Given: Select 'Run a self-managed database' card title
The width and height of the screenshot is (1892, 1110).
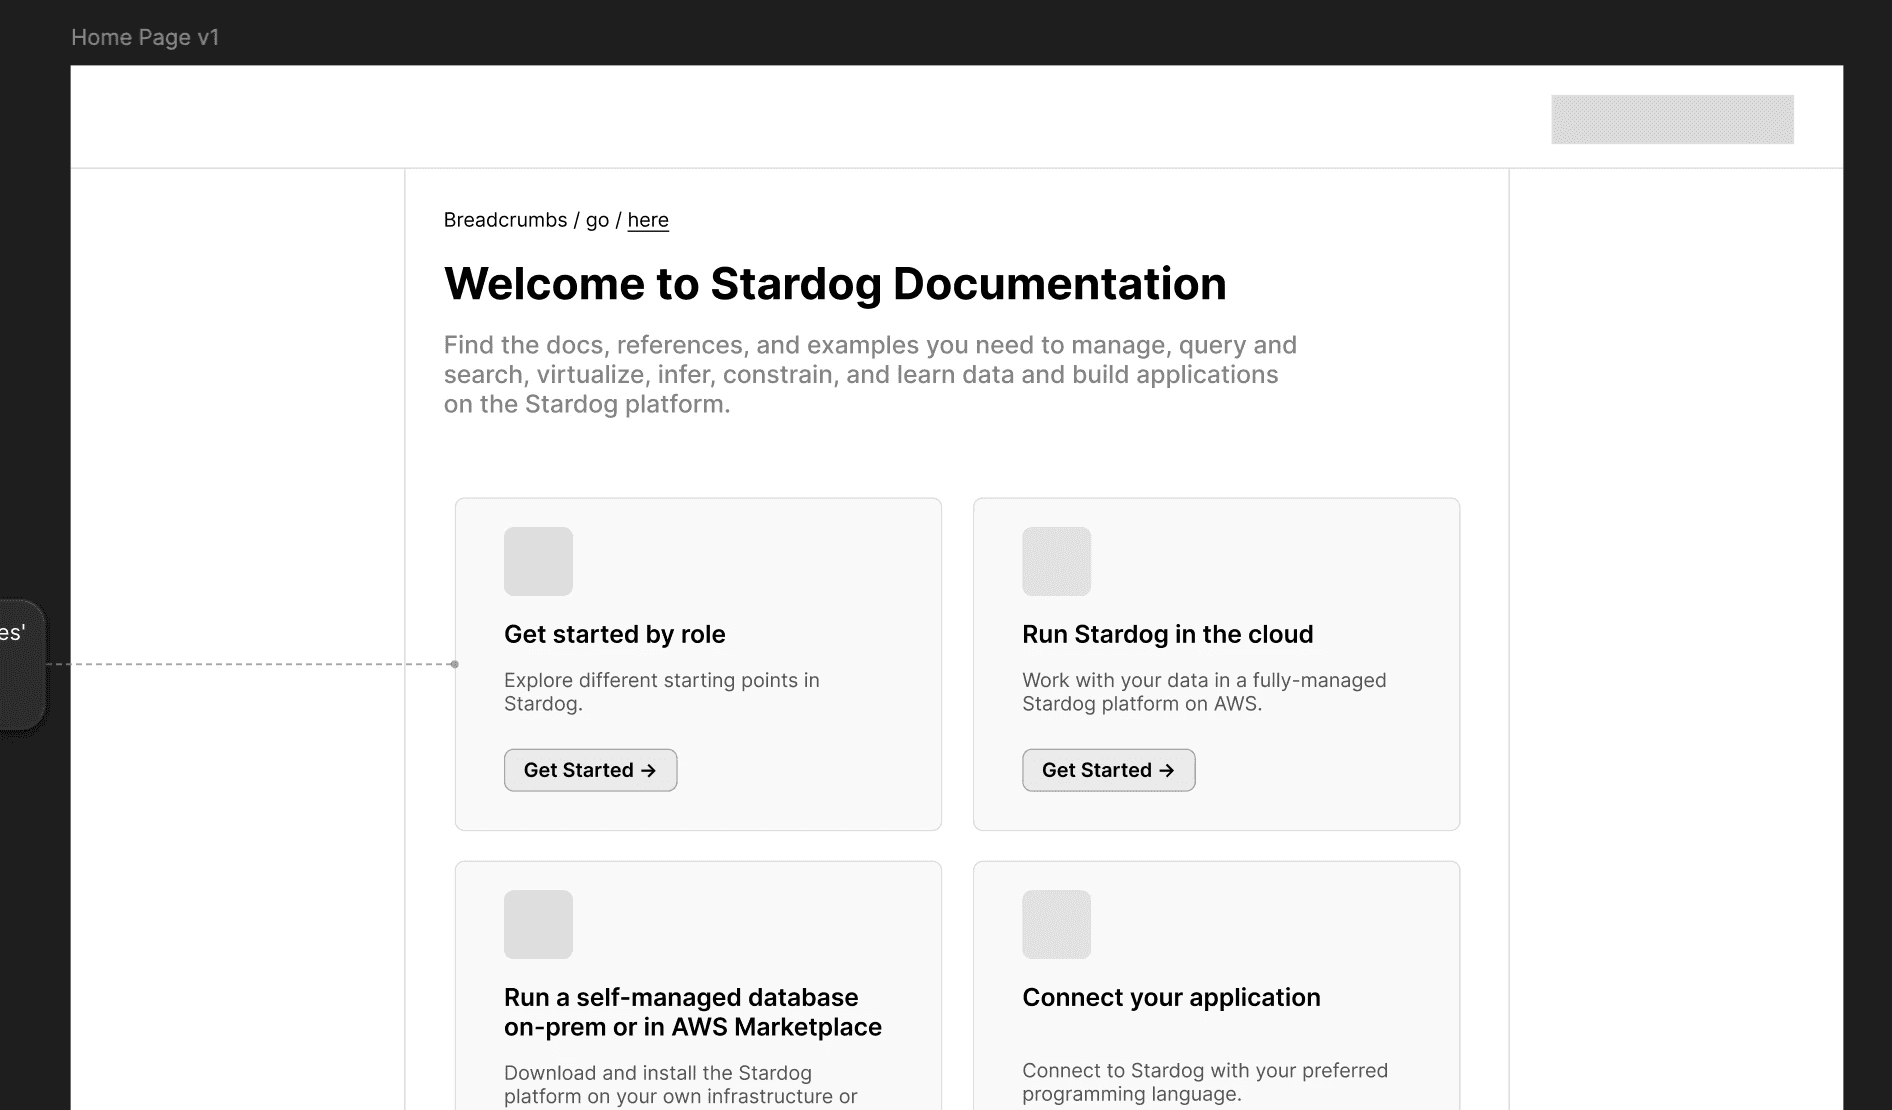Looking at the screenshot, I should tap(693, 1012).
